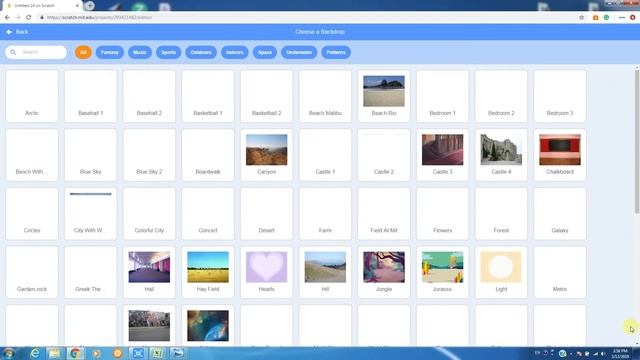Image resolution: width=640 pixels, height=360 pixels.
Task: Filter backdrops by Space
Action: click(265, 52)
